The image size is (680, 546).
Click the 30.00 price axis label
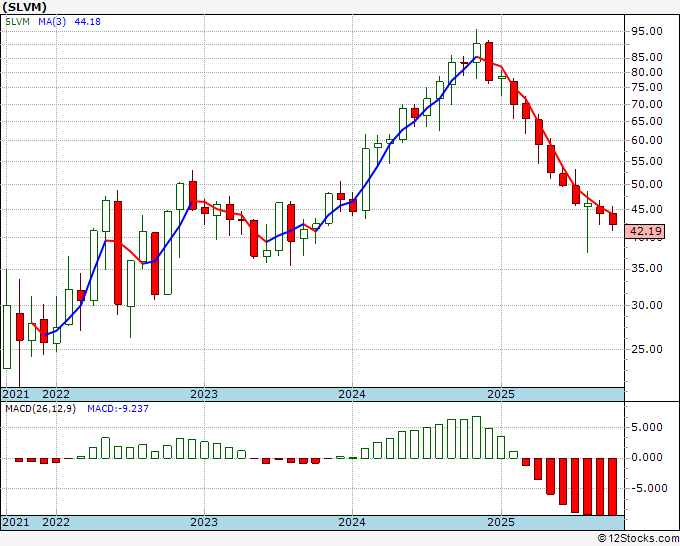pos(647,305)
